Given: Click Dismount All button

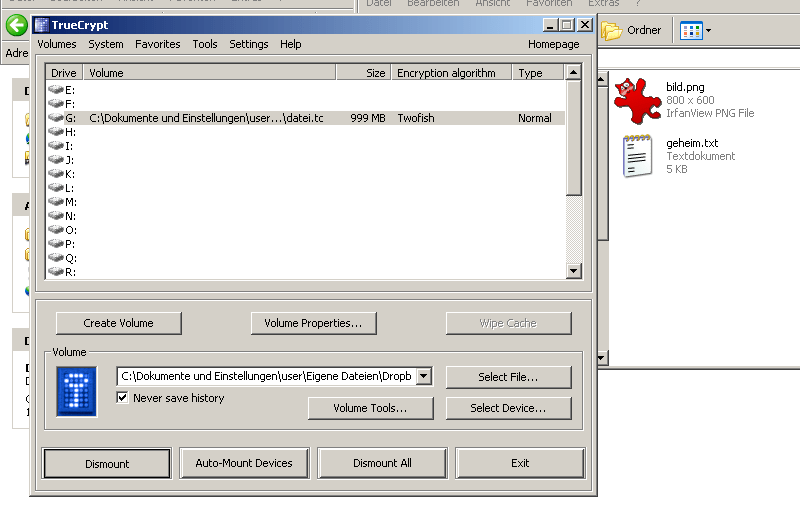Looking at the screenshot, I should click(x=382, y=463).
